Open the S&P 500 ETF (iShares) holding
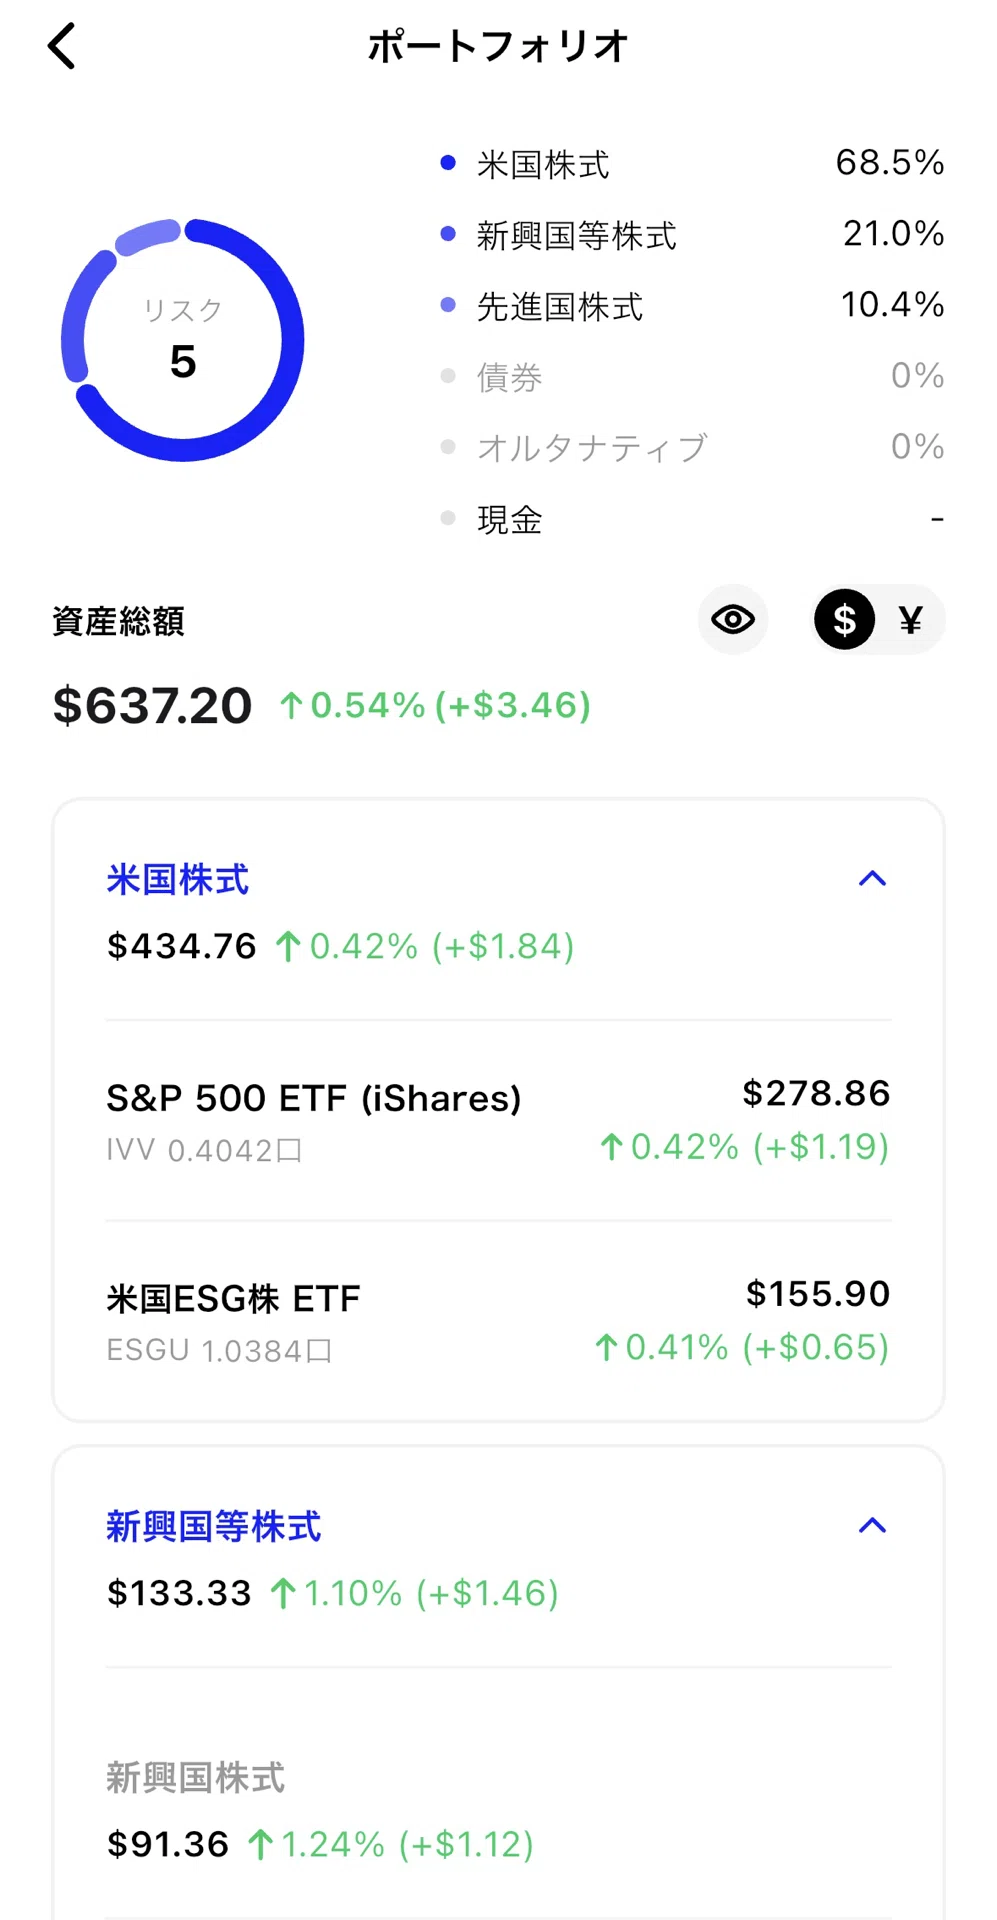 [498, 1121]
